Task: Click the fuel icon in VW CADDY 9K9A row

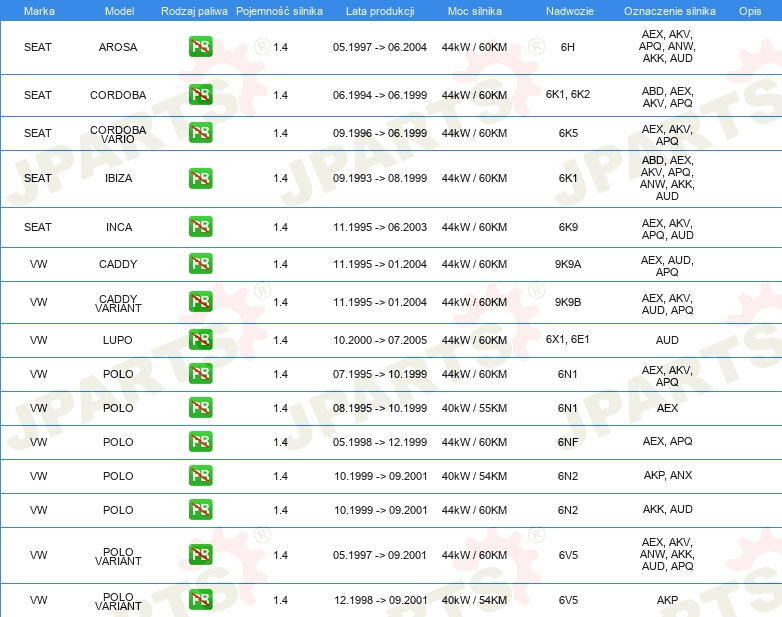Action: [x=200, y=264]
